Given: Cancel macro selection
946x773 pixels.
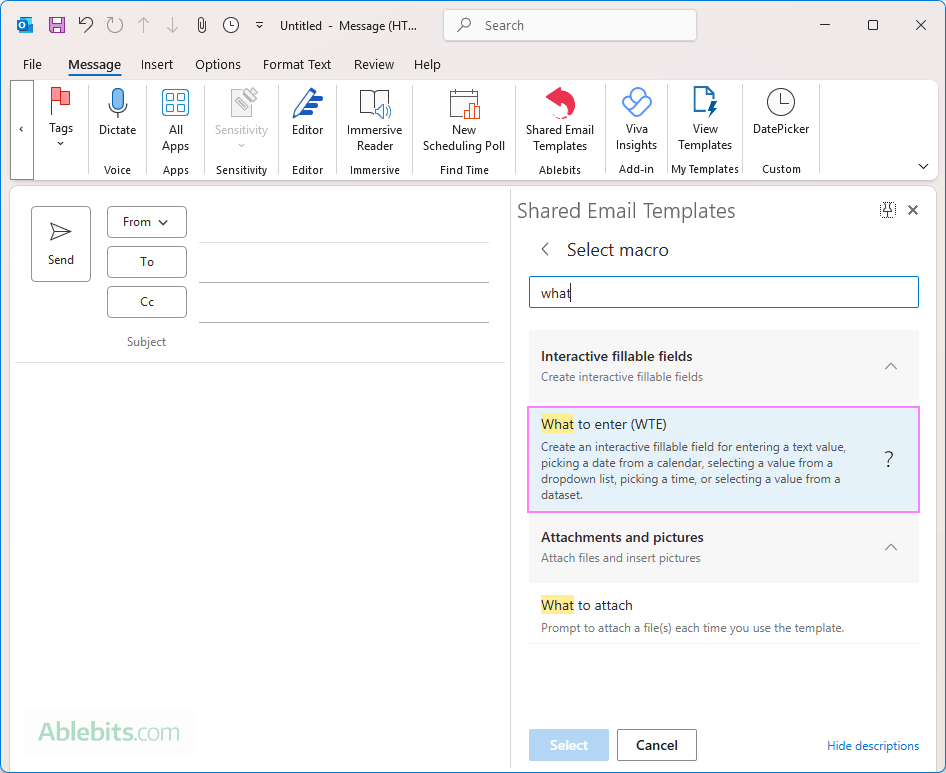Looking at the screenshot, I should pos(657,745).
